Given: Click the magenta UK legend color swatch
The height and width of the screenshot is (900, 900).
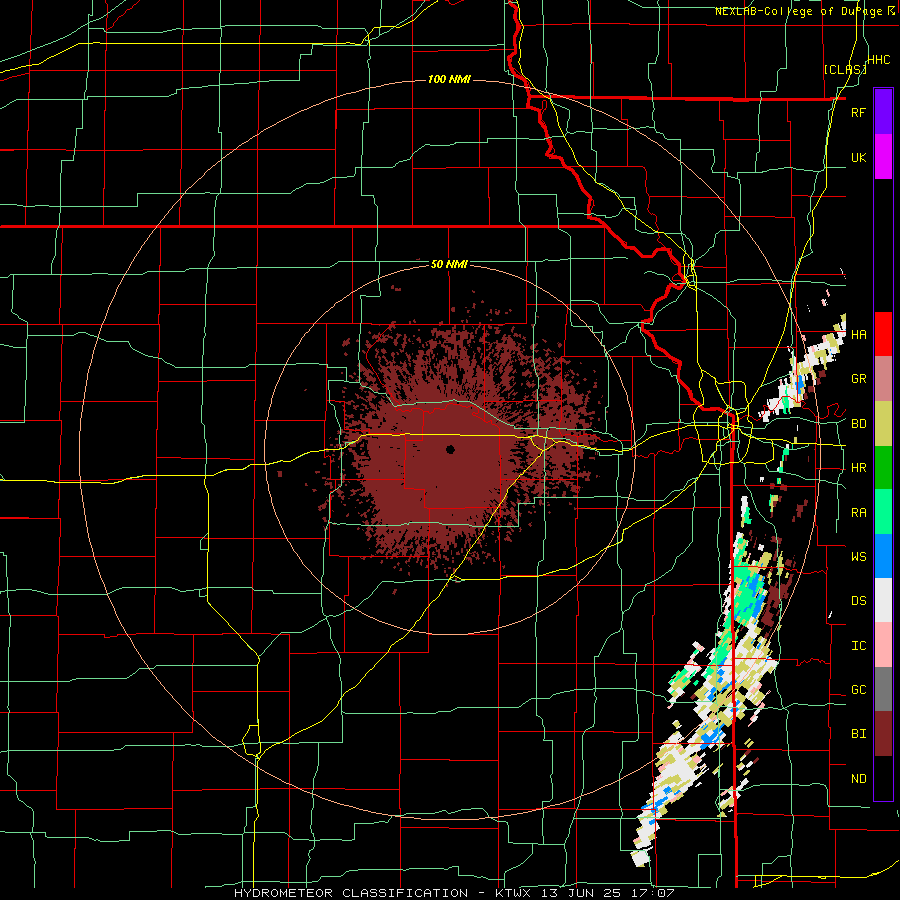Looking at the screenshot, I should [x=883, y=157].
